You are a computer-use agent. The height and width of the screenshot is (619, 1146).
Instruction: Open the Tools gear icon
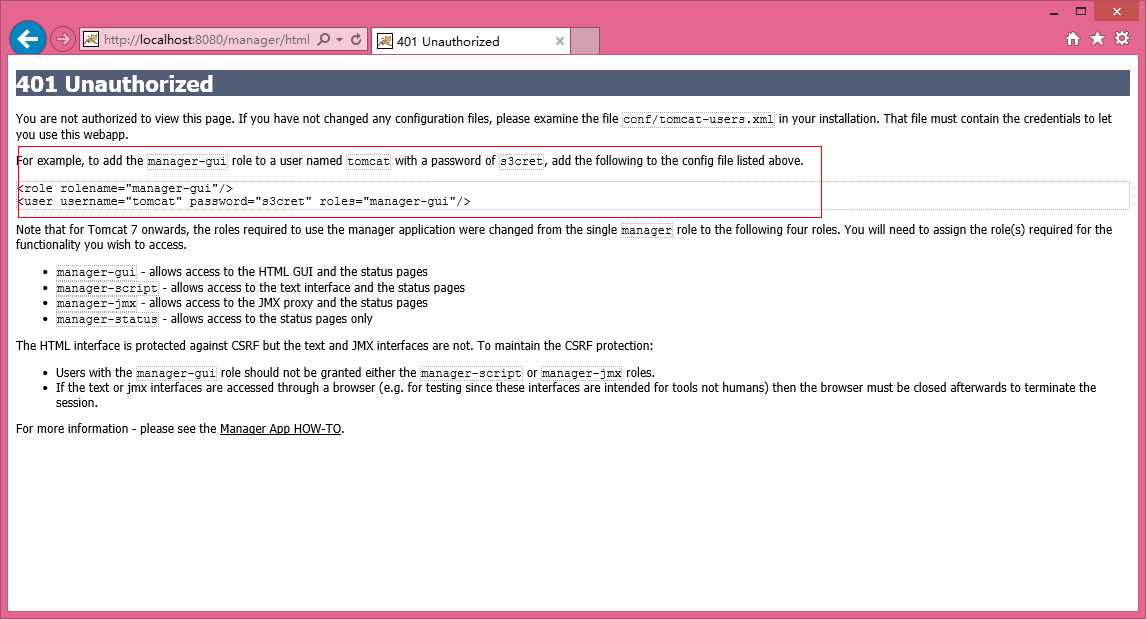point(1122,39)
